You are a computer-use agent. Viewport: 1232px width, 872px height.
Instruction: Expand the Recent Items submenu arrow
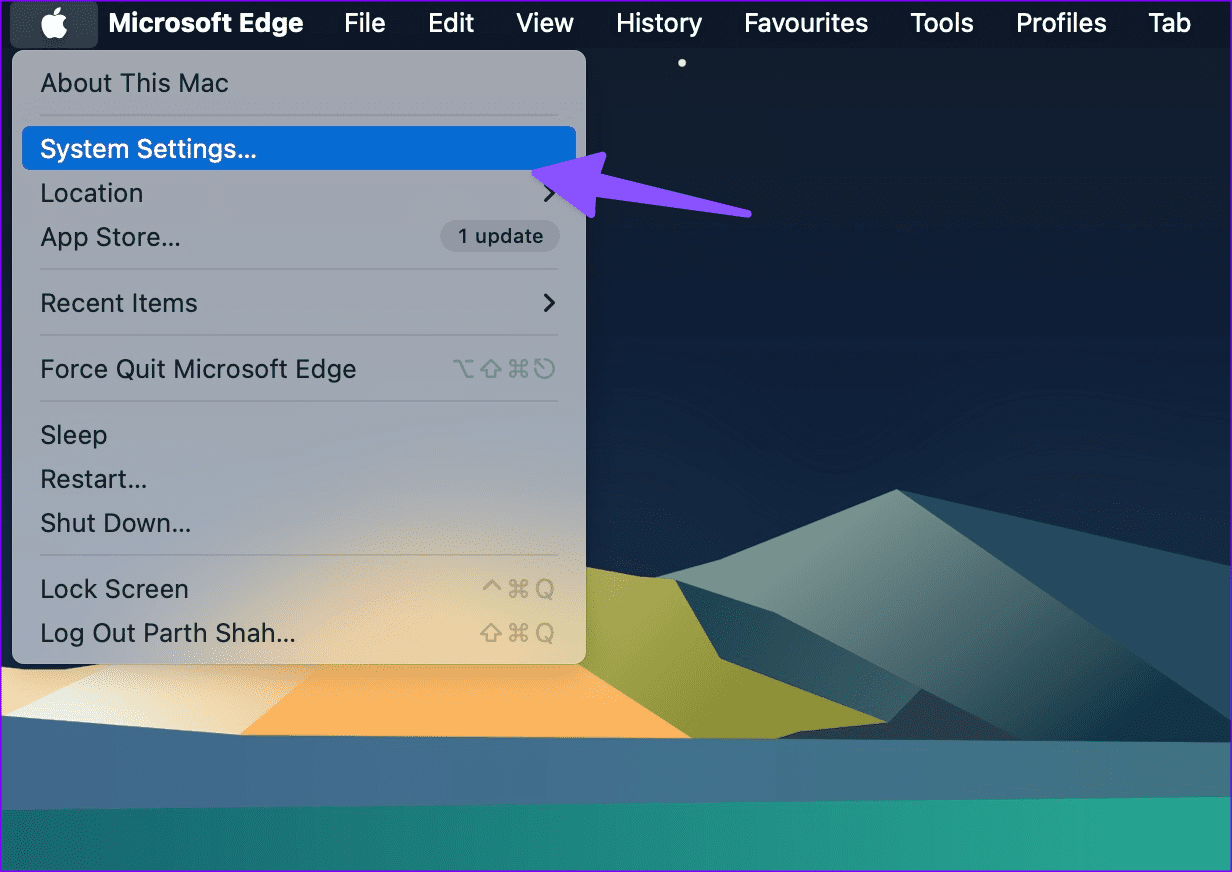[548, 303]
